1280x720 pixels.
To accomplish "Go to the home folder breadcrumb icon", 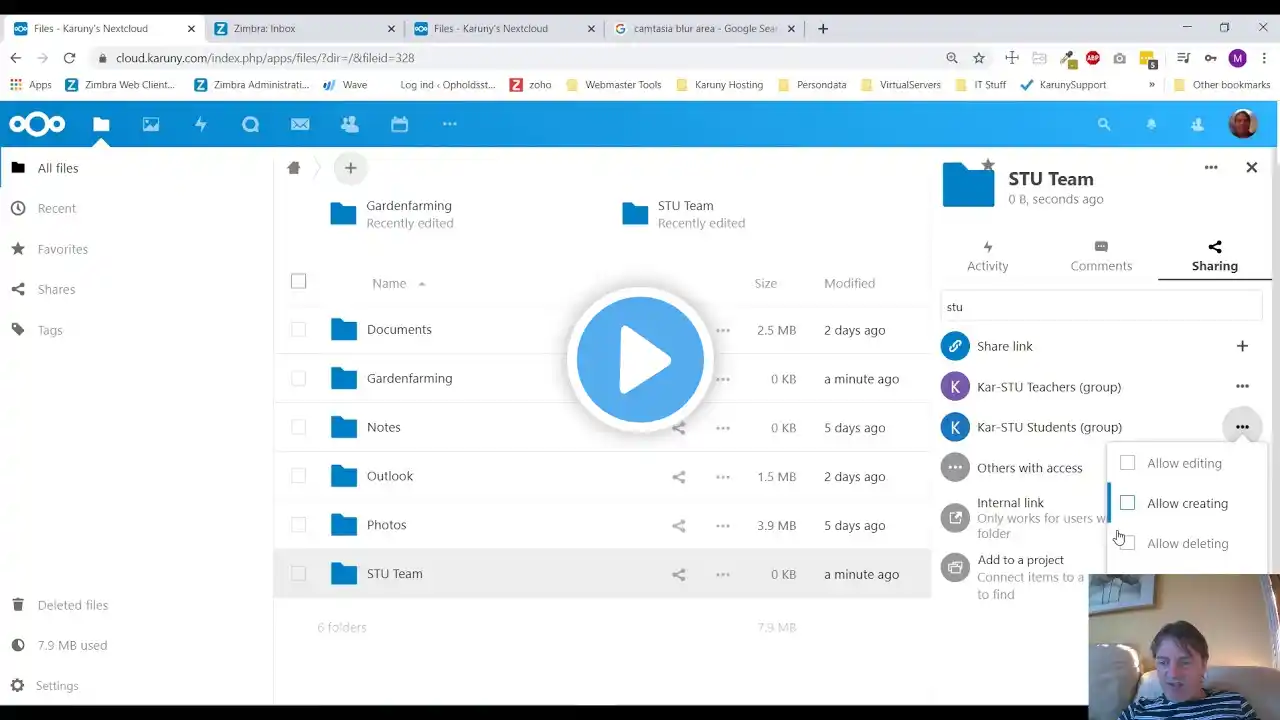I will [294, 168].
